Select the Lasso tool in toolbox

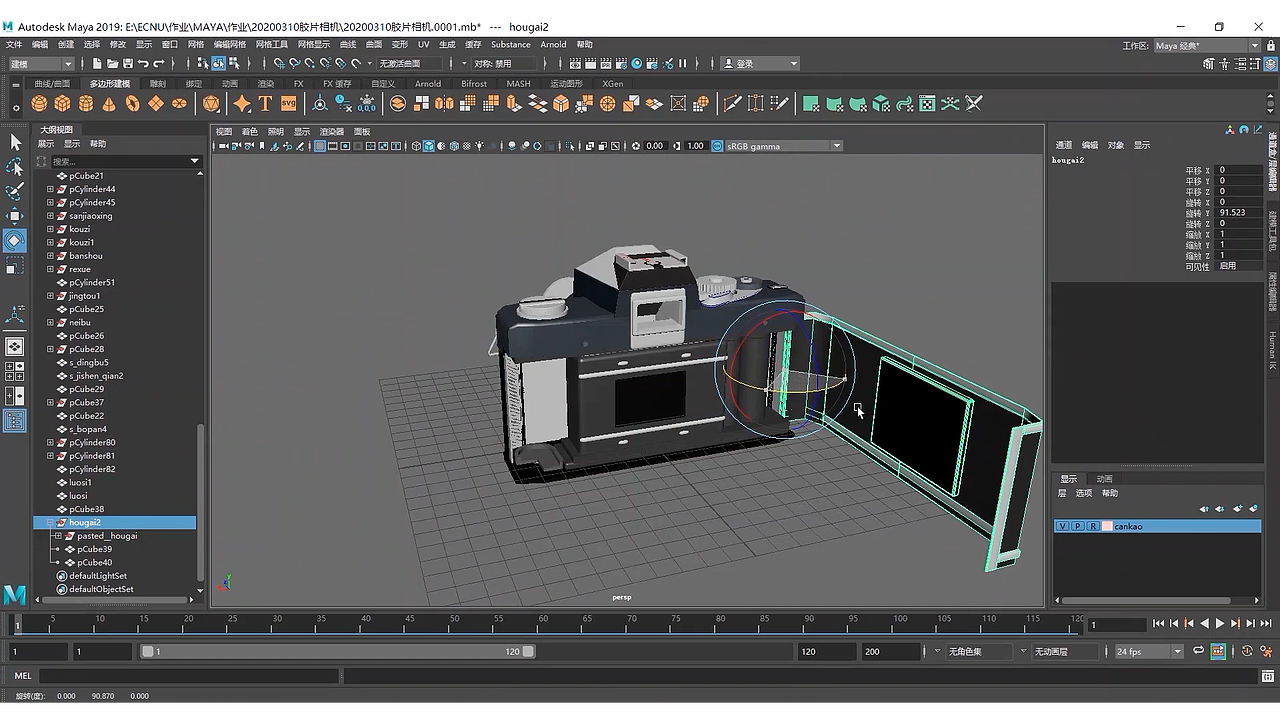15,167
